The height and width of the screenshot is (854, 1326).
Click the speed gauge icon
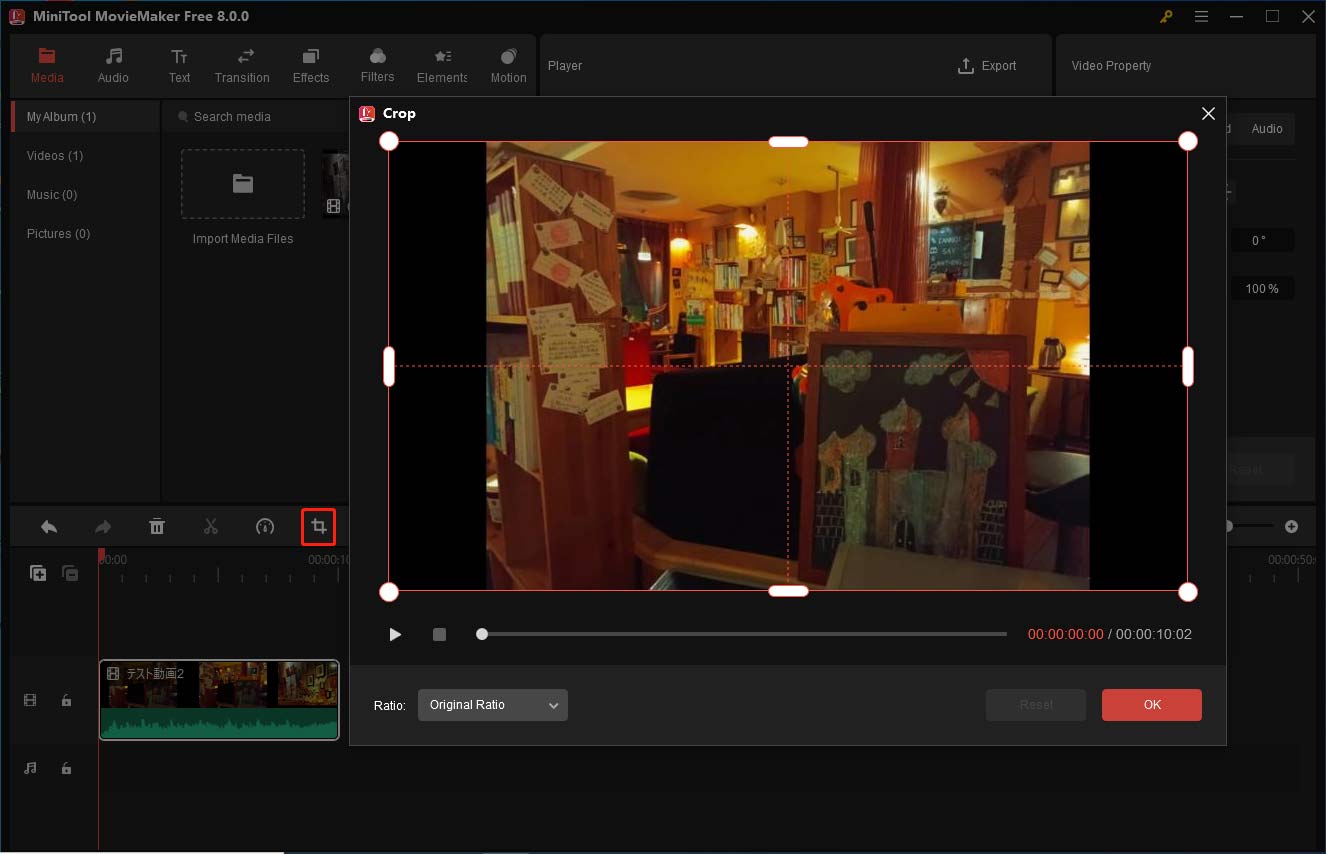[265, 526]
